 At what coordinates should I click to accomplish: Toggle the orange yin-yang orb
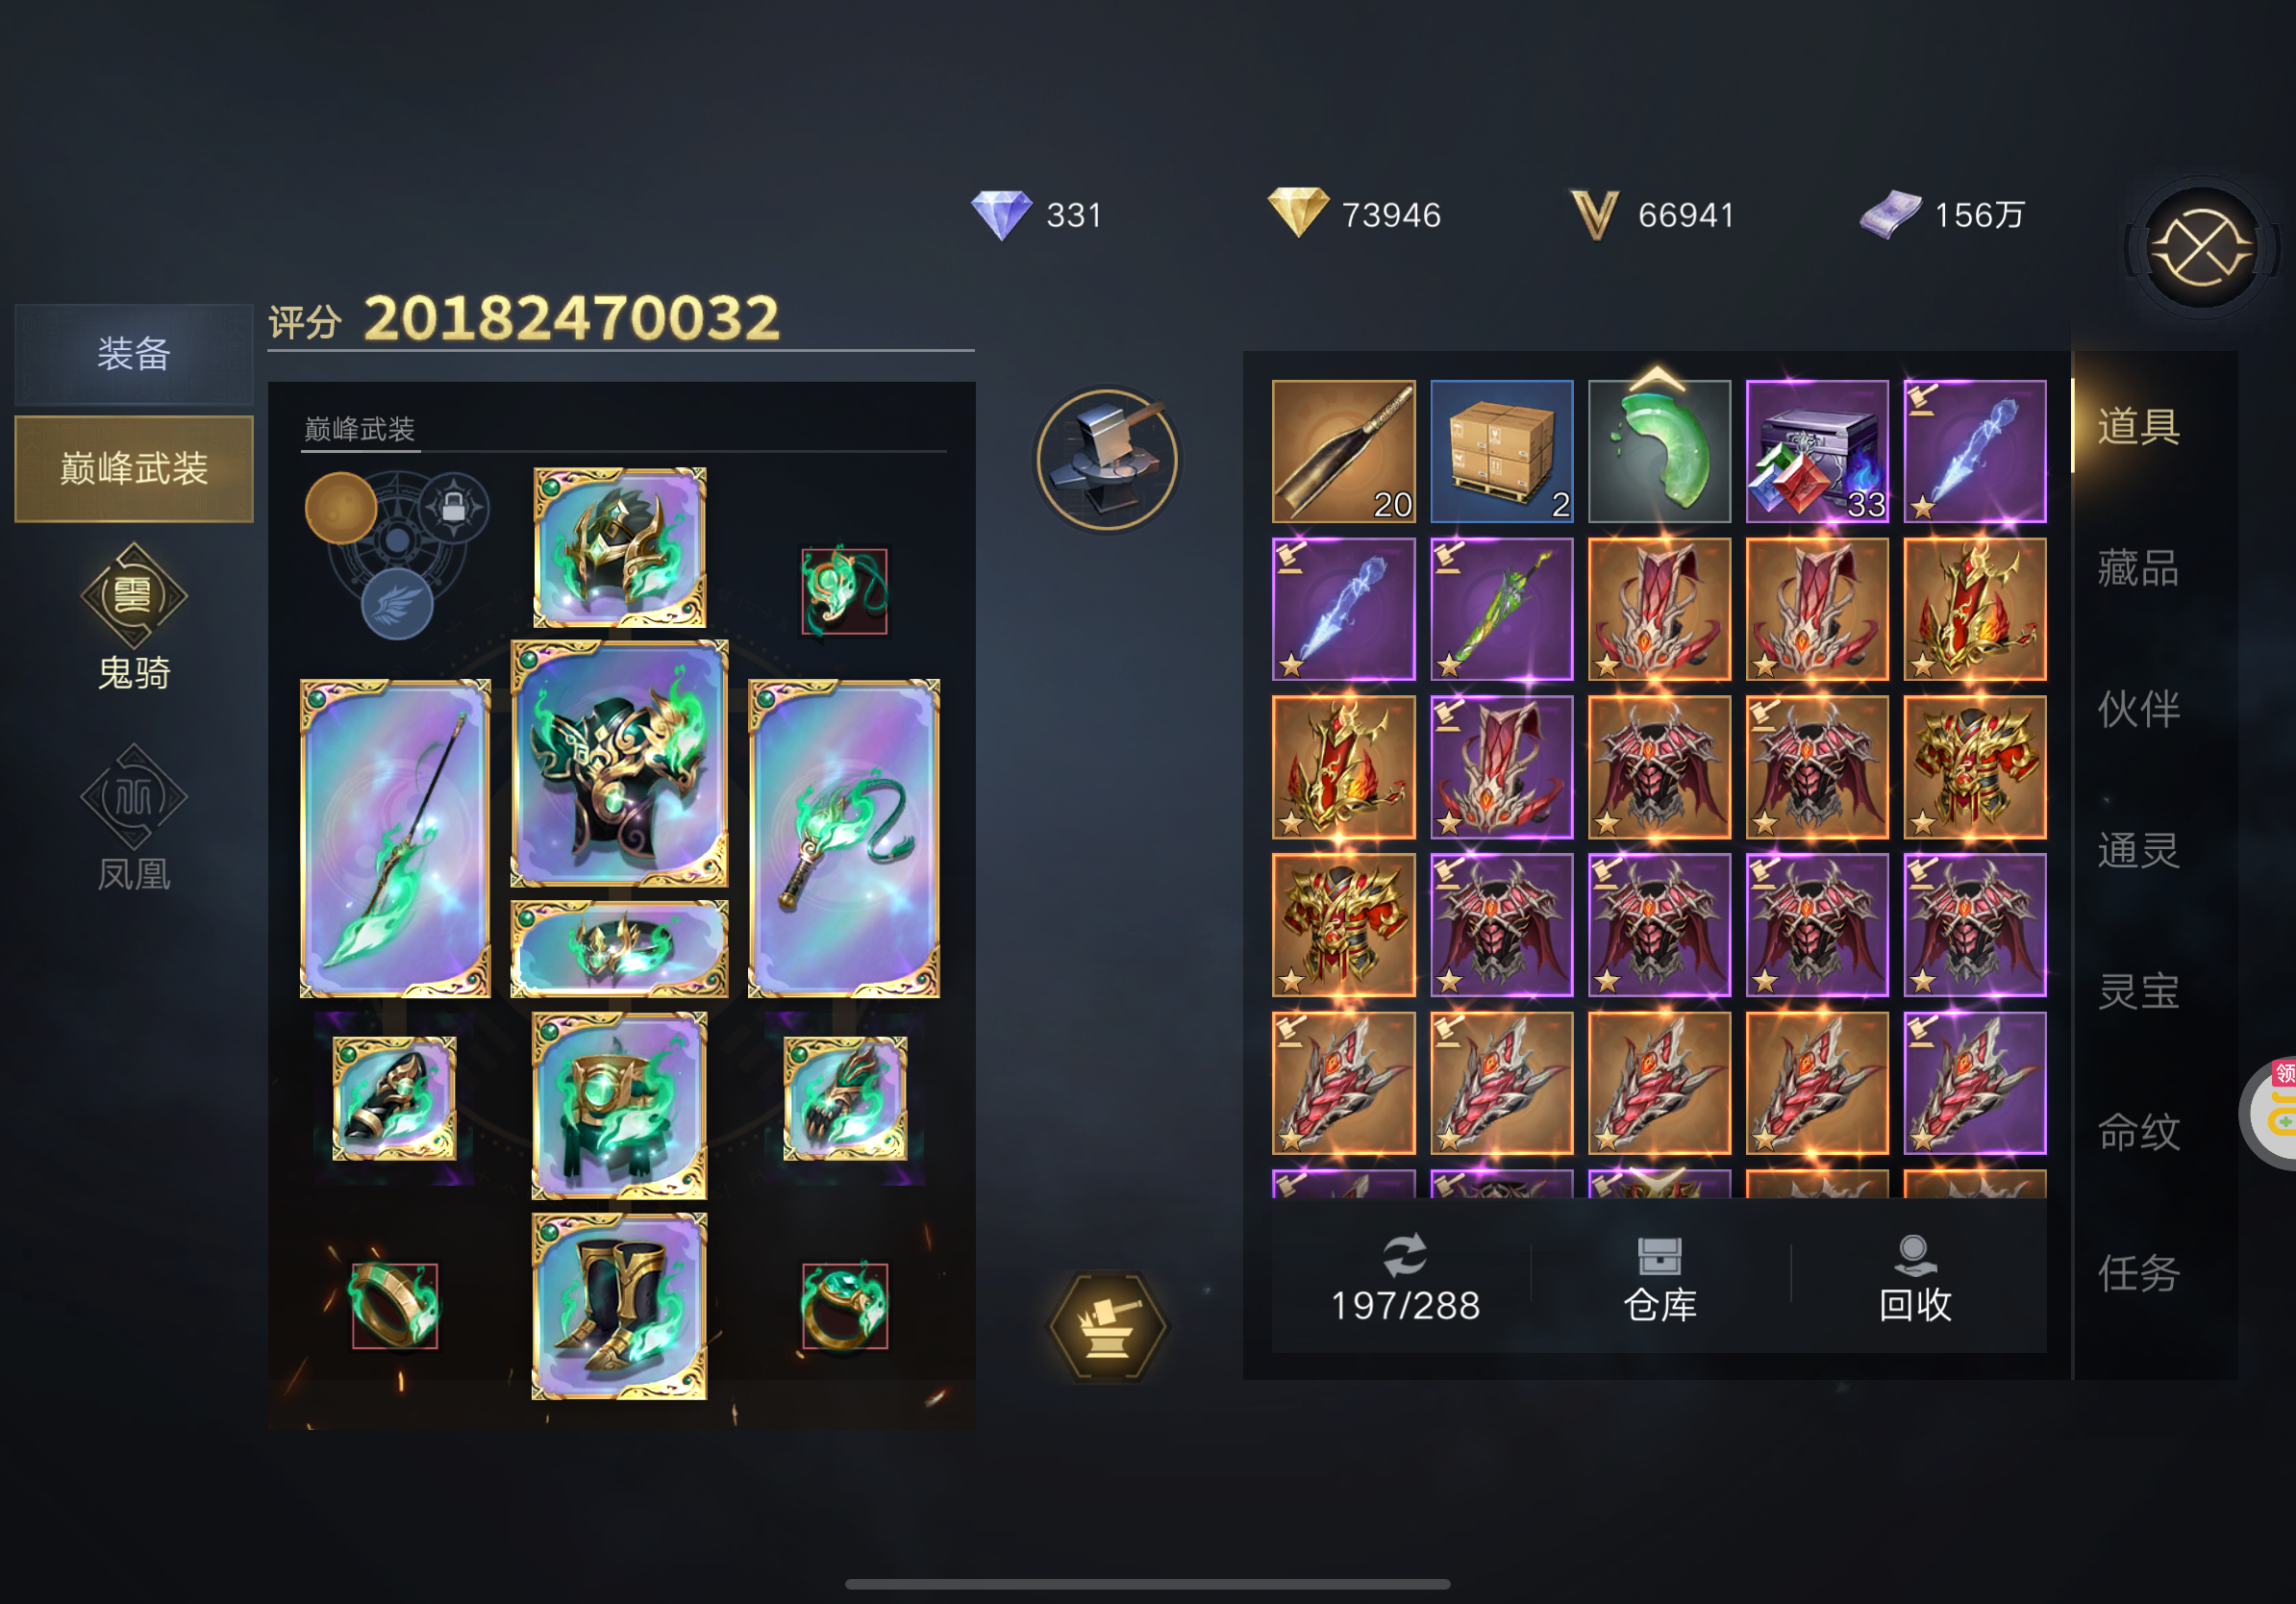(341, 508)
